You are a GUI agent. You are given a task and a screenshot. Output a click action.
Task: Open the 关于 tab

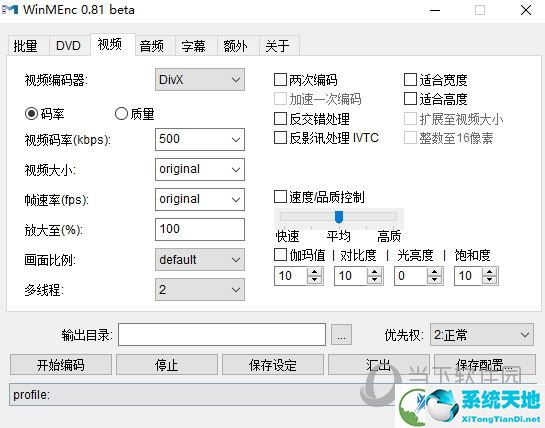point(279,46)
